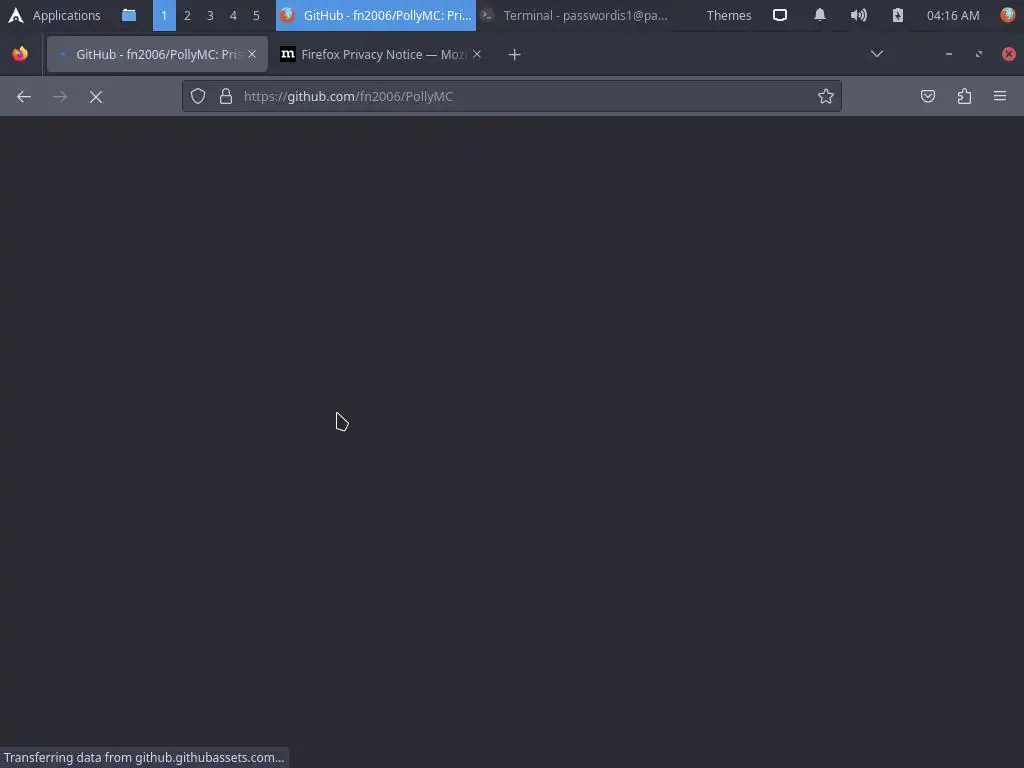Restore the Firefox window size

[979, 54]
